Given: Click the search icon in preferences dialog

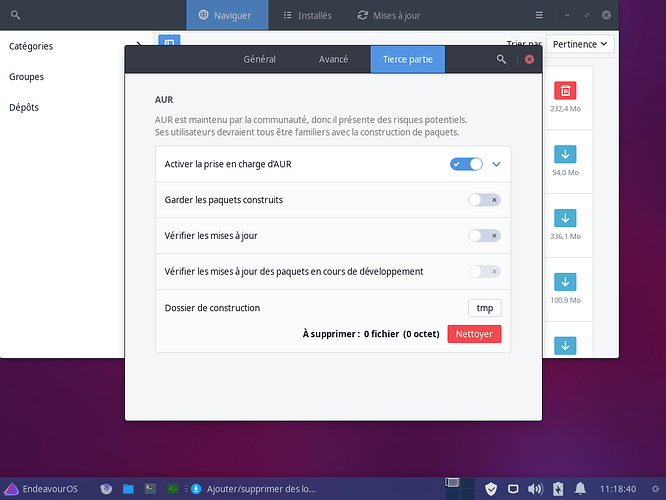Looking at the screenshot, I should 501,59.
